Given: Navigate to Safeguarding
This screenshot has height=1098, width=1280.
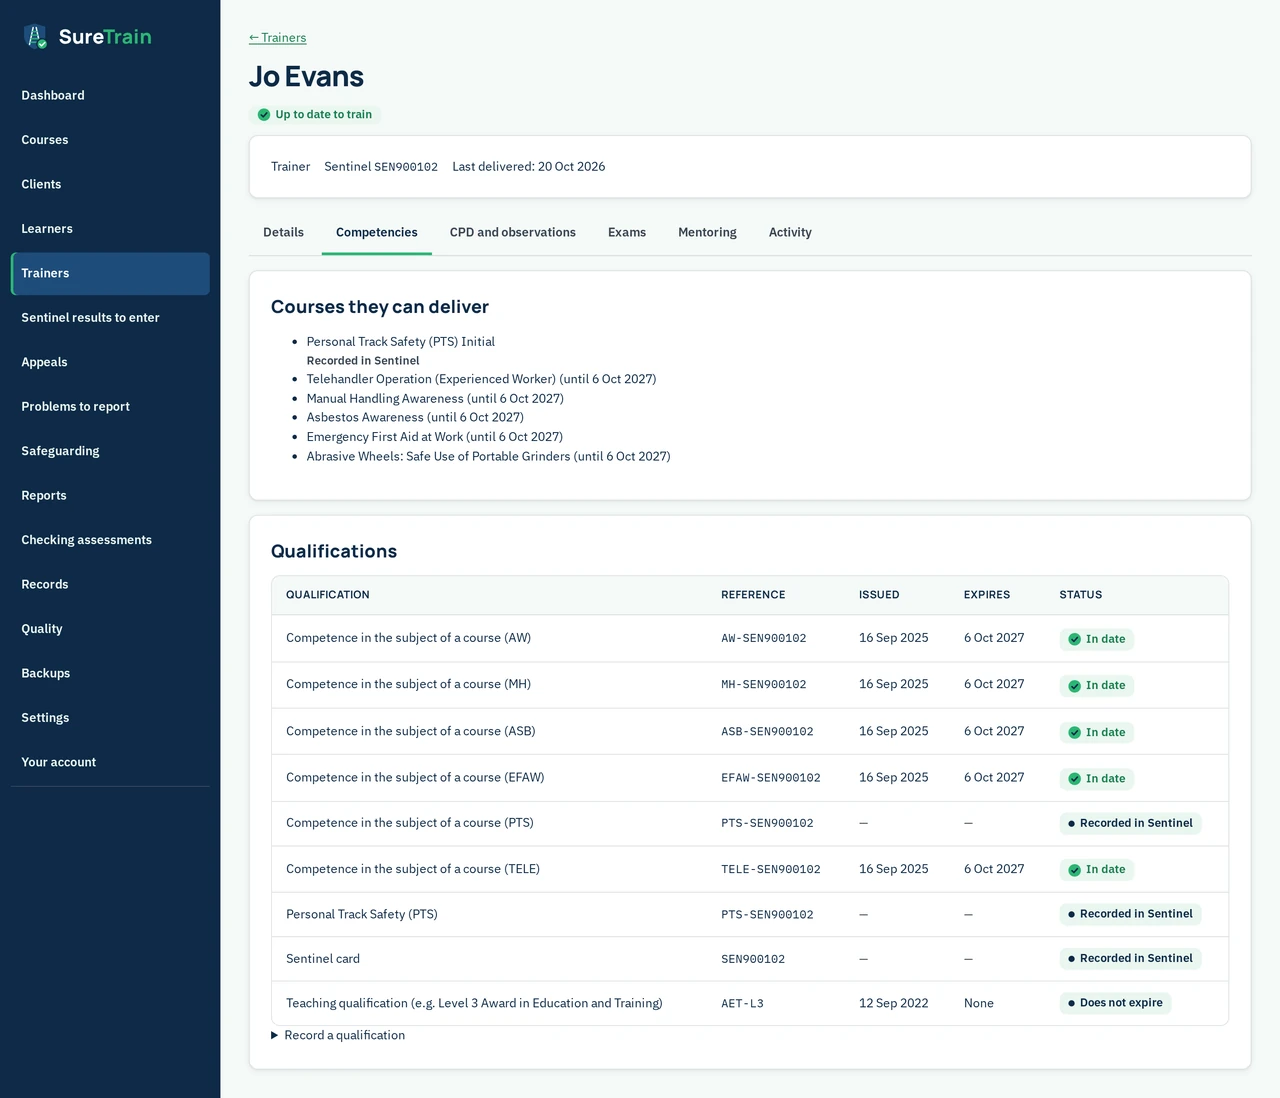Looking at the screenshot, I should click(110, 451).
